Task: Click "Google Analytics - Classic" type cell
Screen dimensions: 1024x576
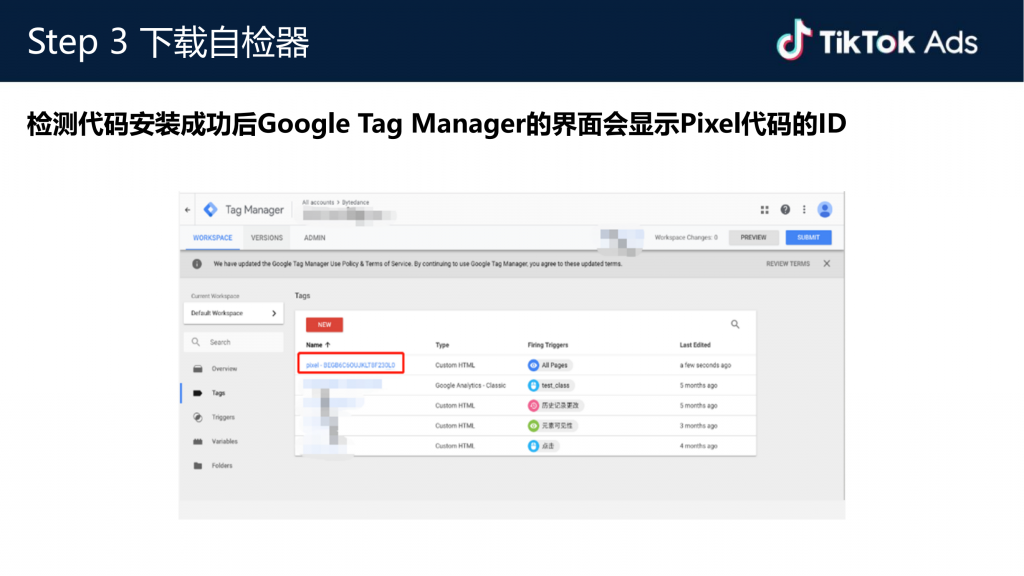Action: (470, 385)
